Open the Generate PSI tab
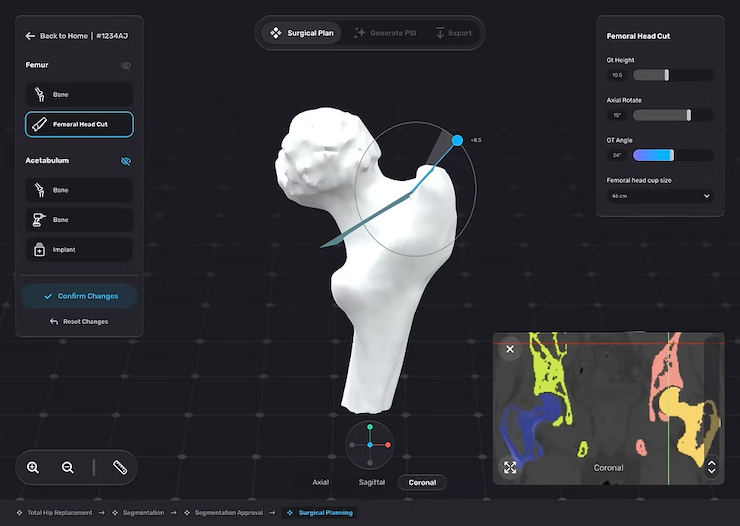Image resolution: width=740 pixels, height=526 pixels. [x=385, y=33]
